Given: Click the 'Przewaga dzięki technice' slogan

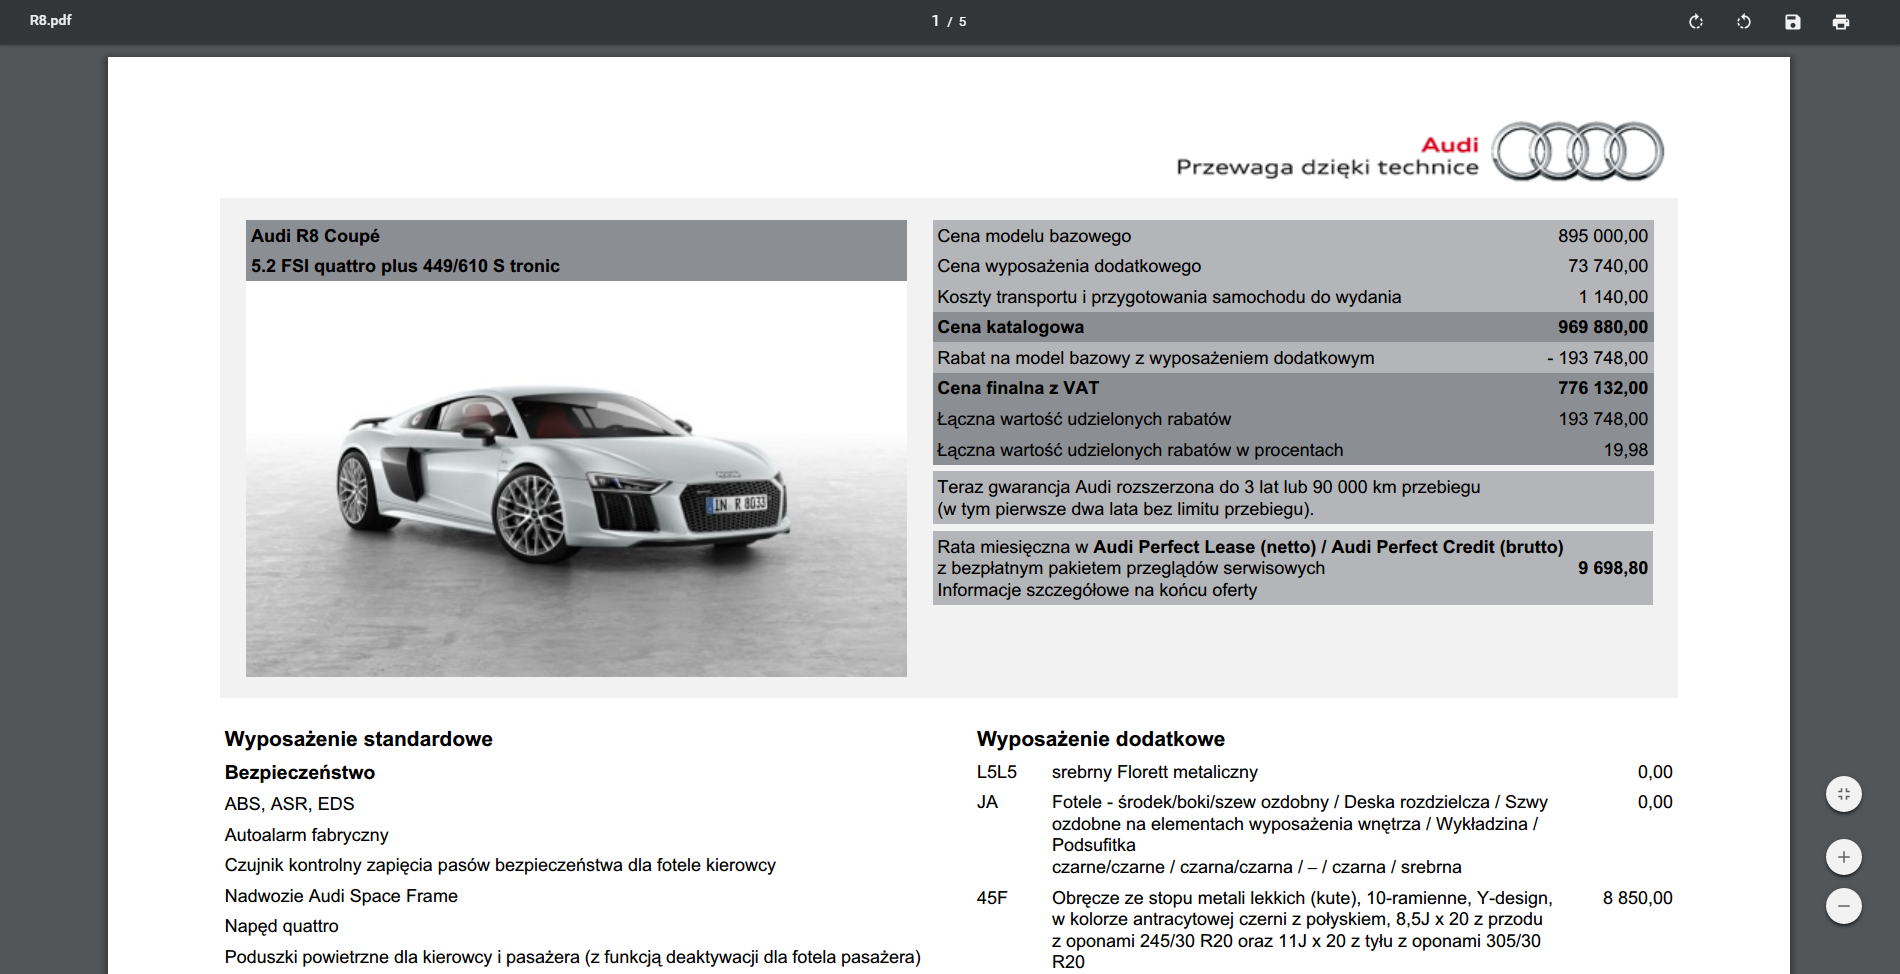Looking at the screenshot, I should [1327, 167].
